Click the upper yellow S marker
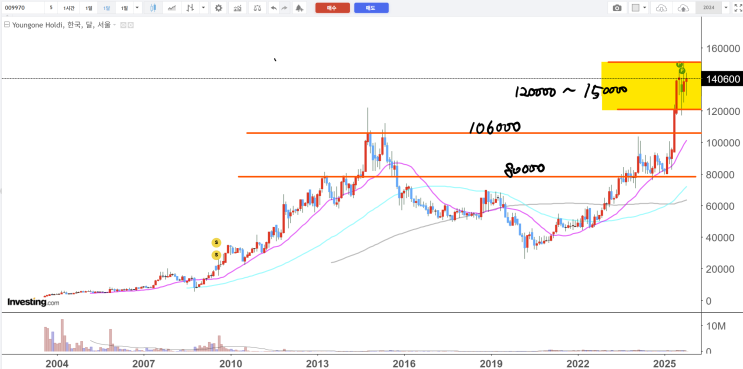This screenshot has height=369, width=743. [216, 243]
